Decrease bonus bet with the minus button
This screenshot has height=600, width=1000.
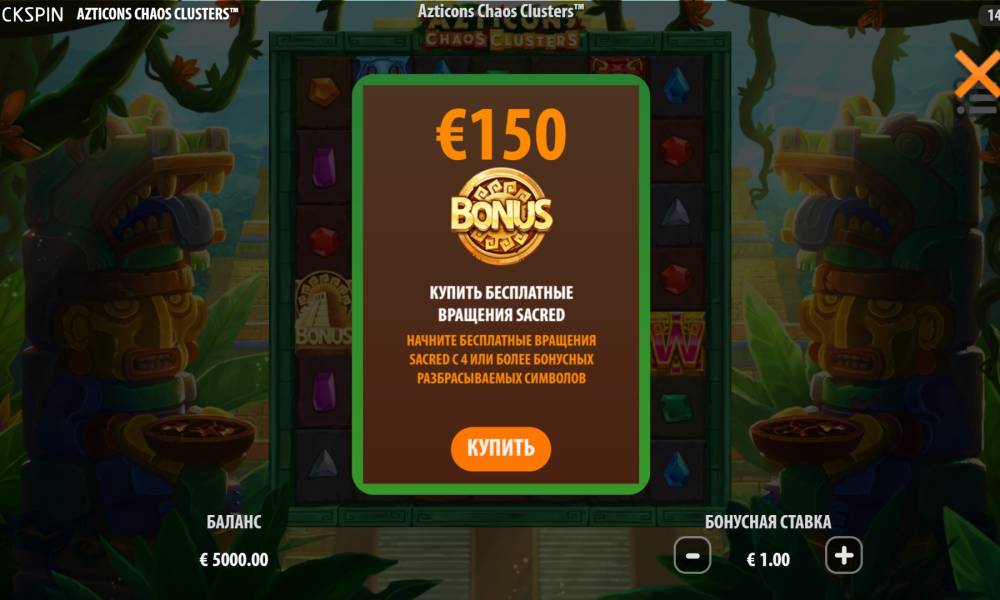pos(692,556)
